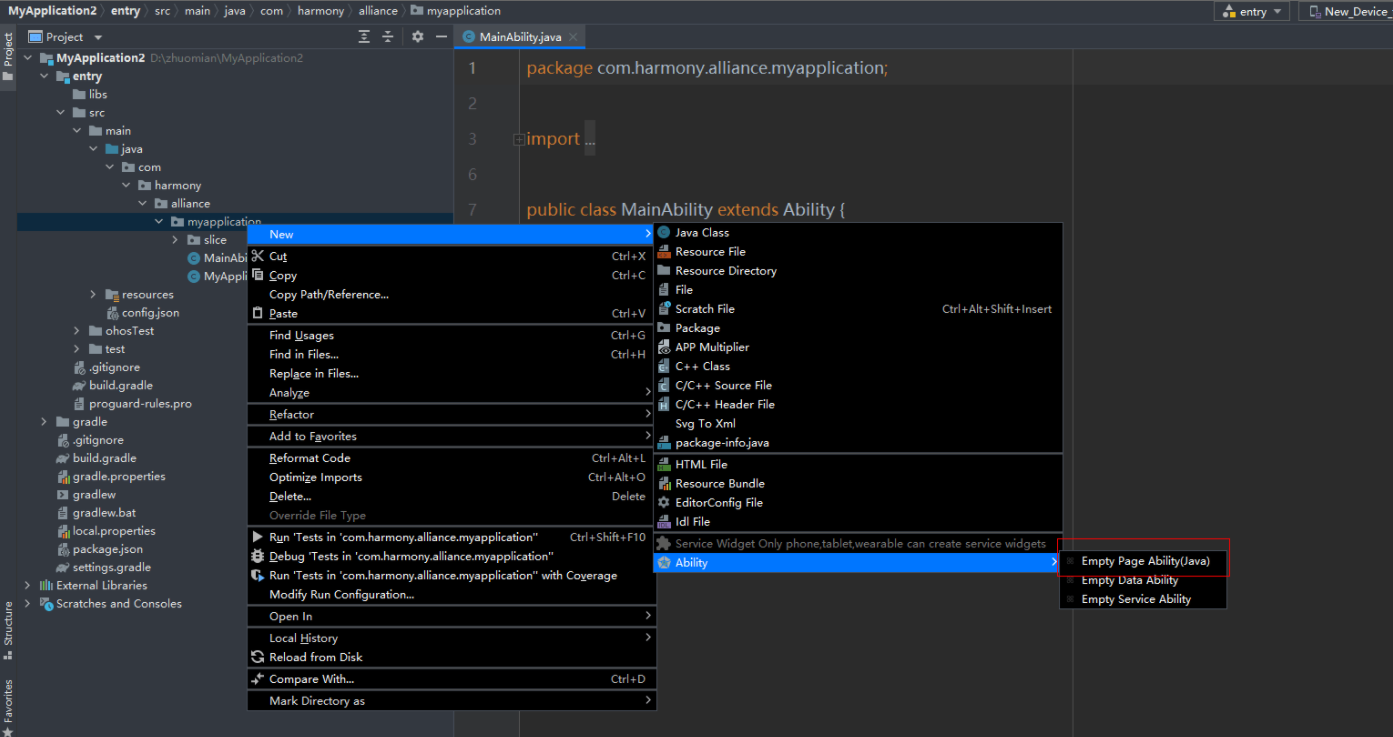Expand Scratches and Consoles node

(x=28, y=604)
